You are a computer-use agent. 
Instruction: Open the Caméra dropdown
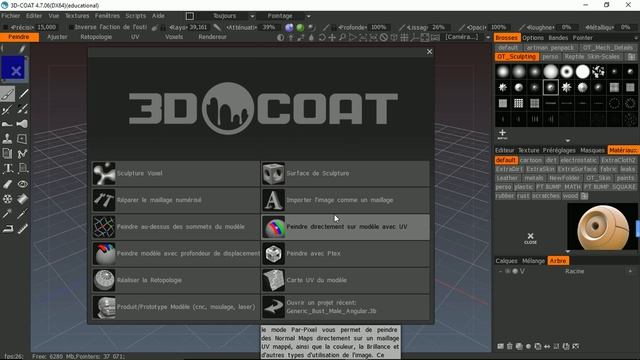[x=488, y=38]
